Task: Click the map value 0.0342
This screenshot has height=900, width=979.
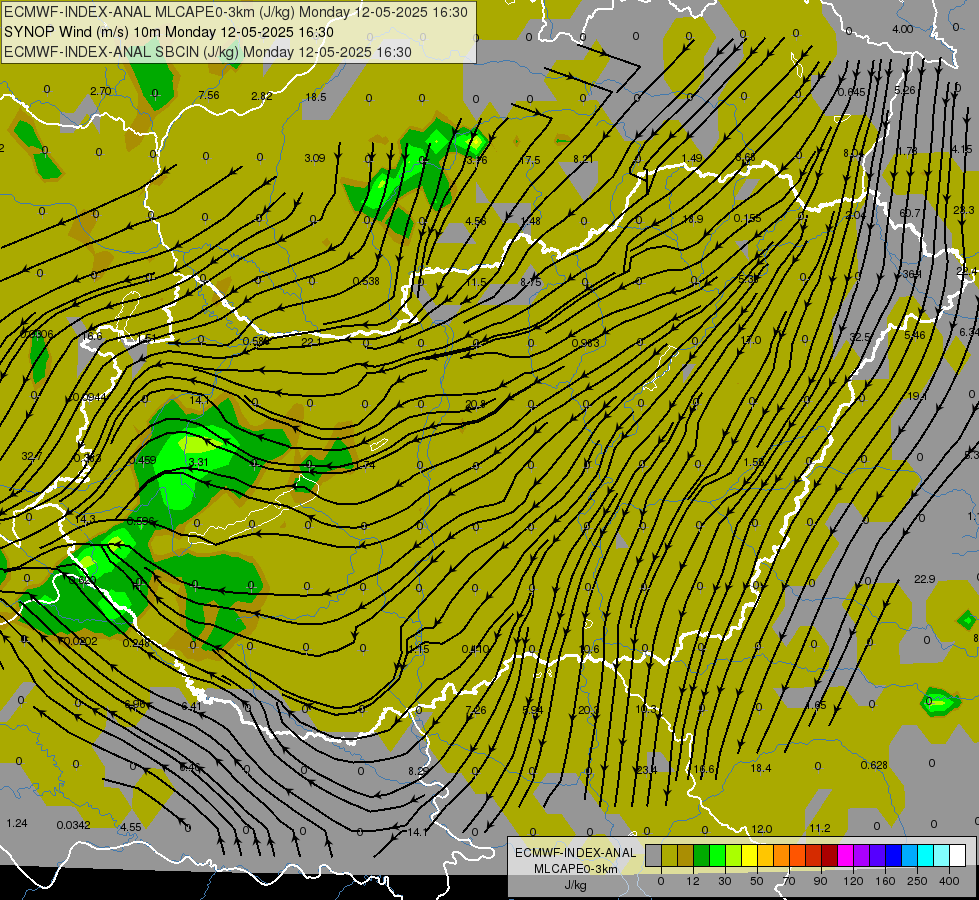Action: coord(73,825)
